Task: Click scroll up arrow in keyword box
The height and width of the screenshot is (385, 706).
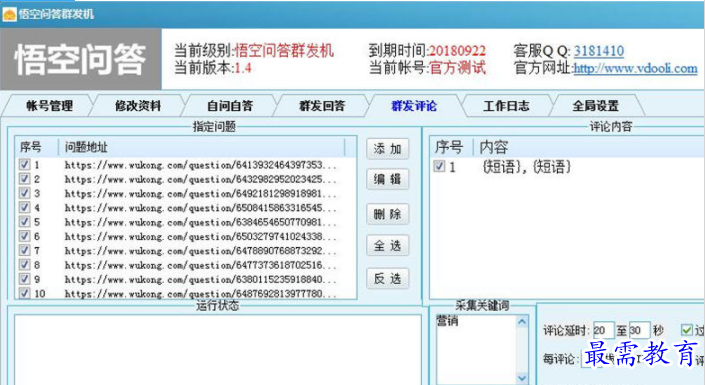Action: (x=522, y=322)
